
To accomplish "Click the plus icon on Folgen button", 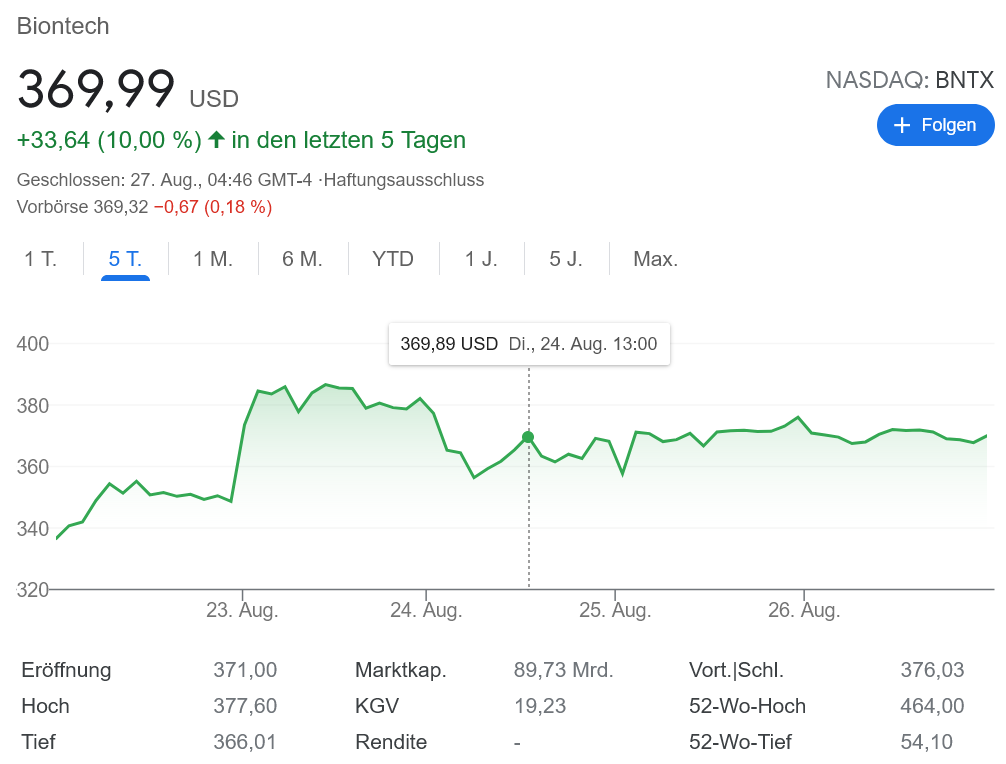I will click(x=902, y=125).
